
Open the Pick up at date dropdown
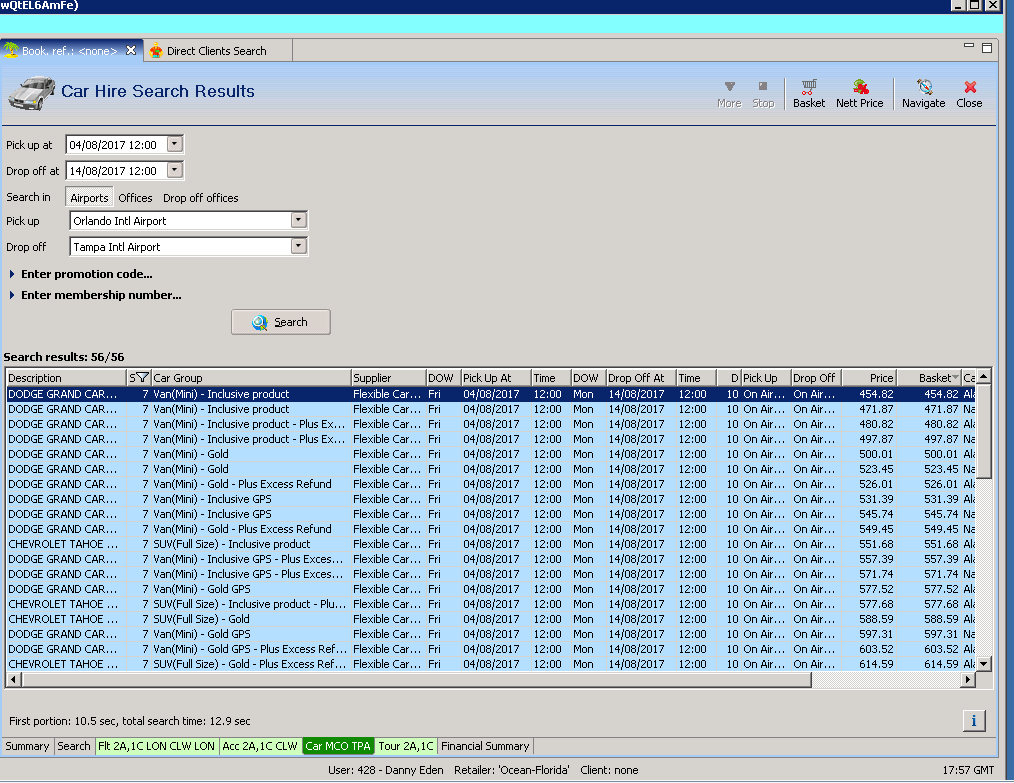coord(175,144)
